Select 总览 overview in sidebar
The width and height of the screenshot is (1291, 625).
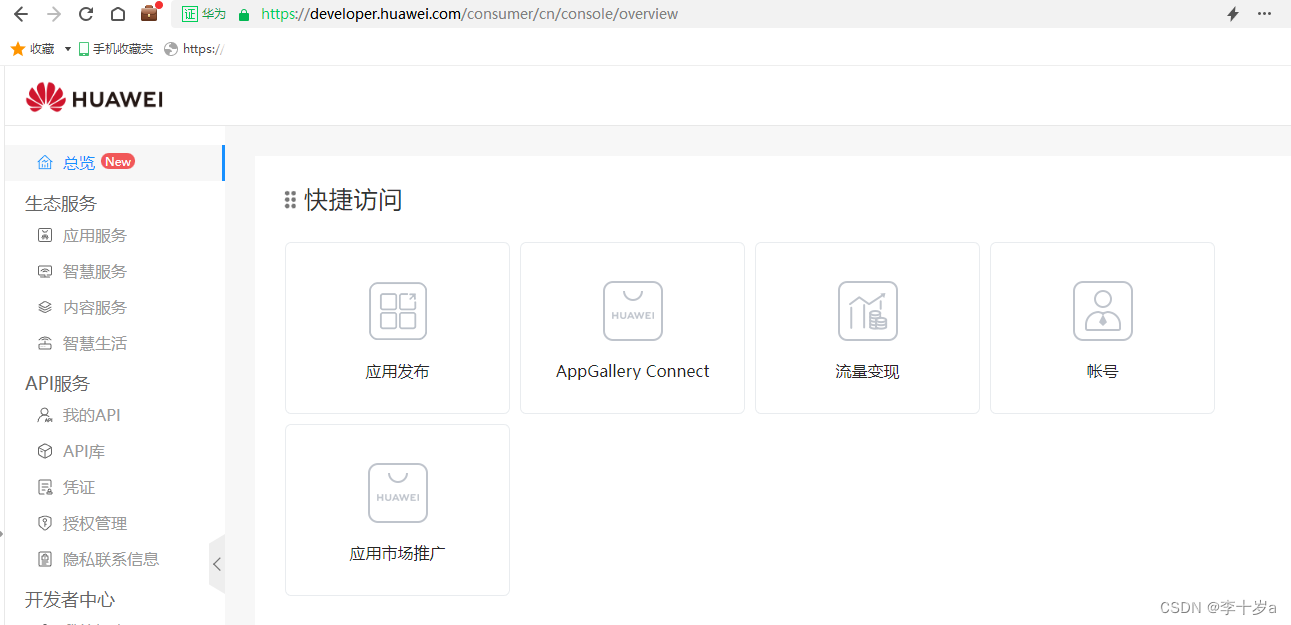pos(114,163)
